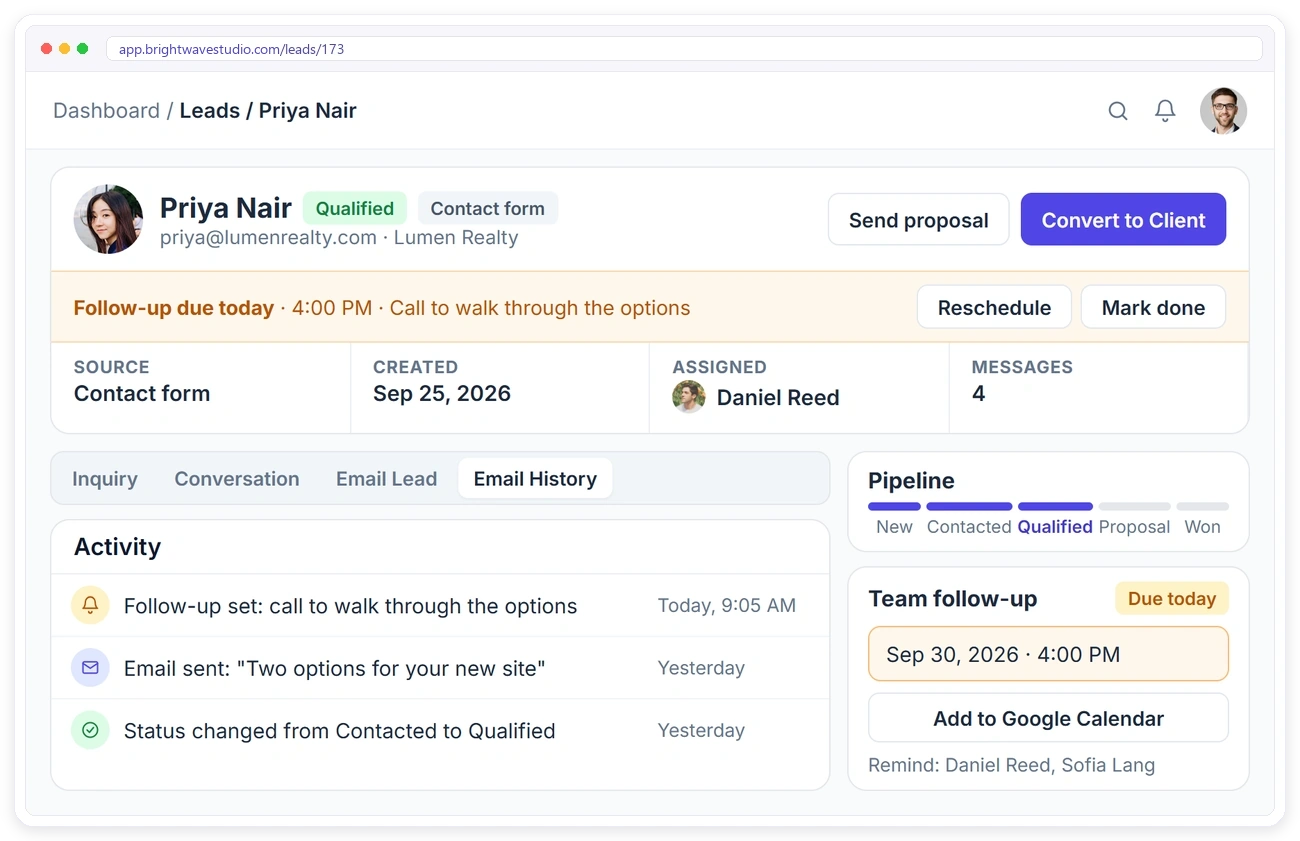Click the New pipeline stage bar
This screenshot has height=841, width=1300.
[x=894, y=507]
